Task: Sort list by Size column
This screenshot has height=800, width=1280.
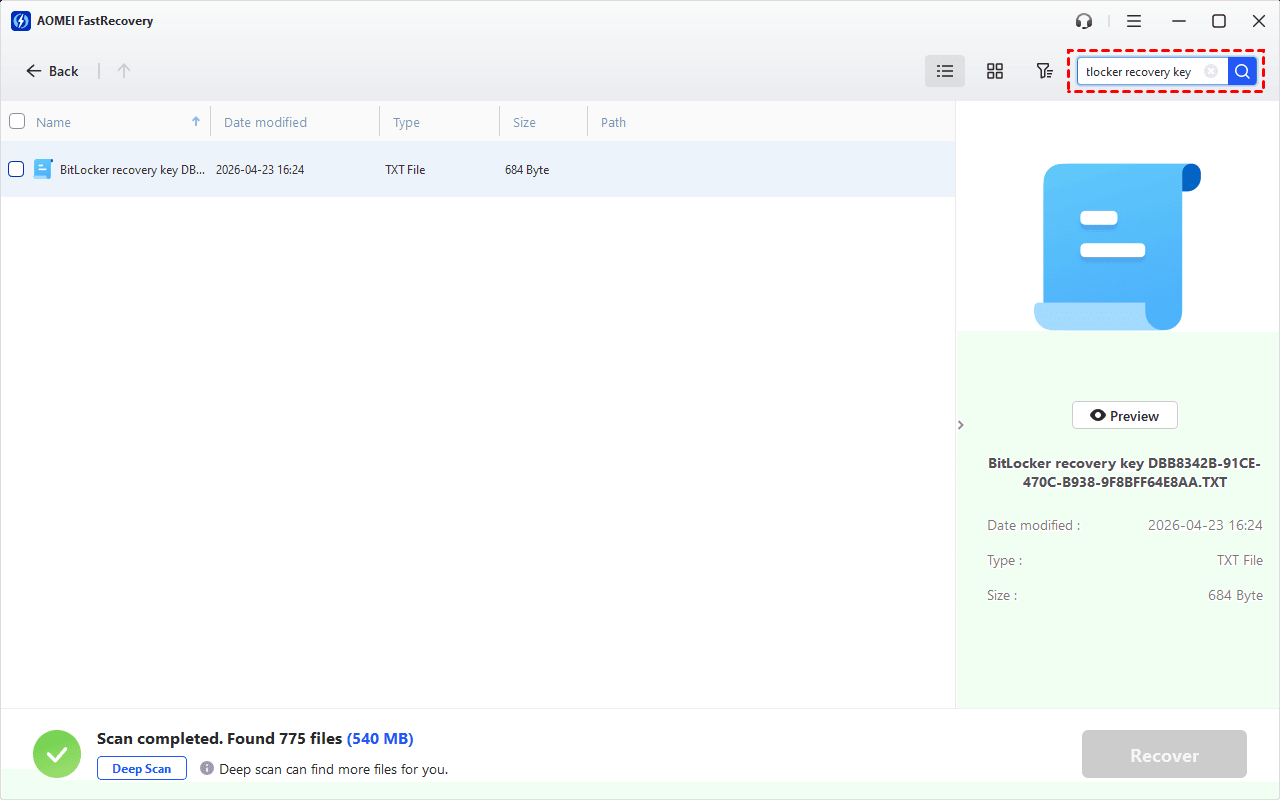Action: tap(524, 122)
